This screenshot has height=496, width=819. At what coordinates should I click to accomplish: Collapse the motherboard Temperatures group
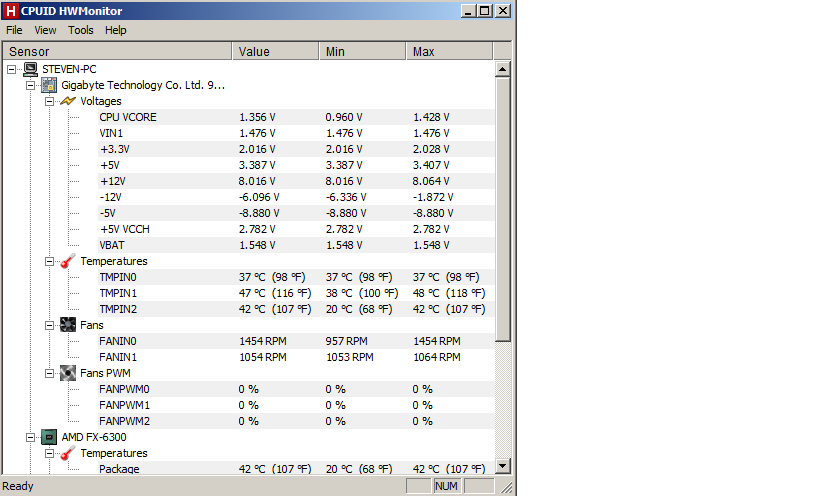point(49,261)
